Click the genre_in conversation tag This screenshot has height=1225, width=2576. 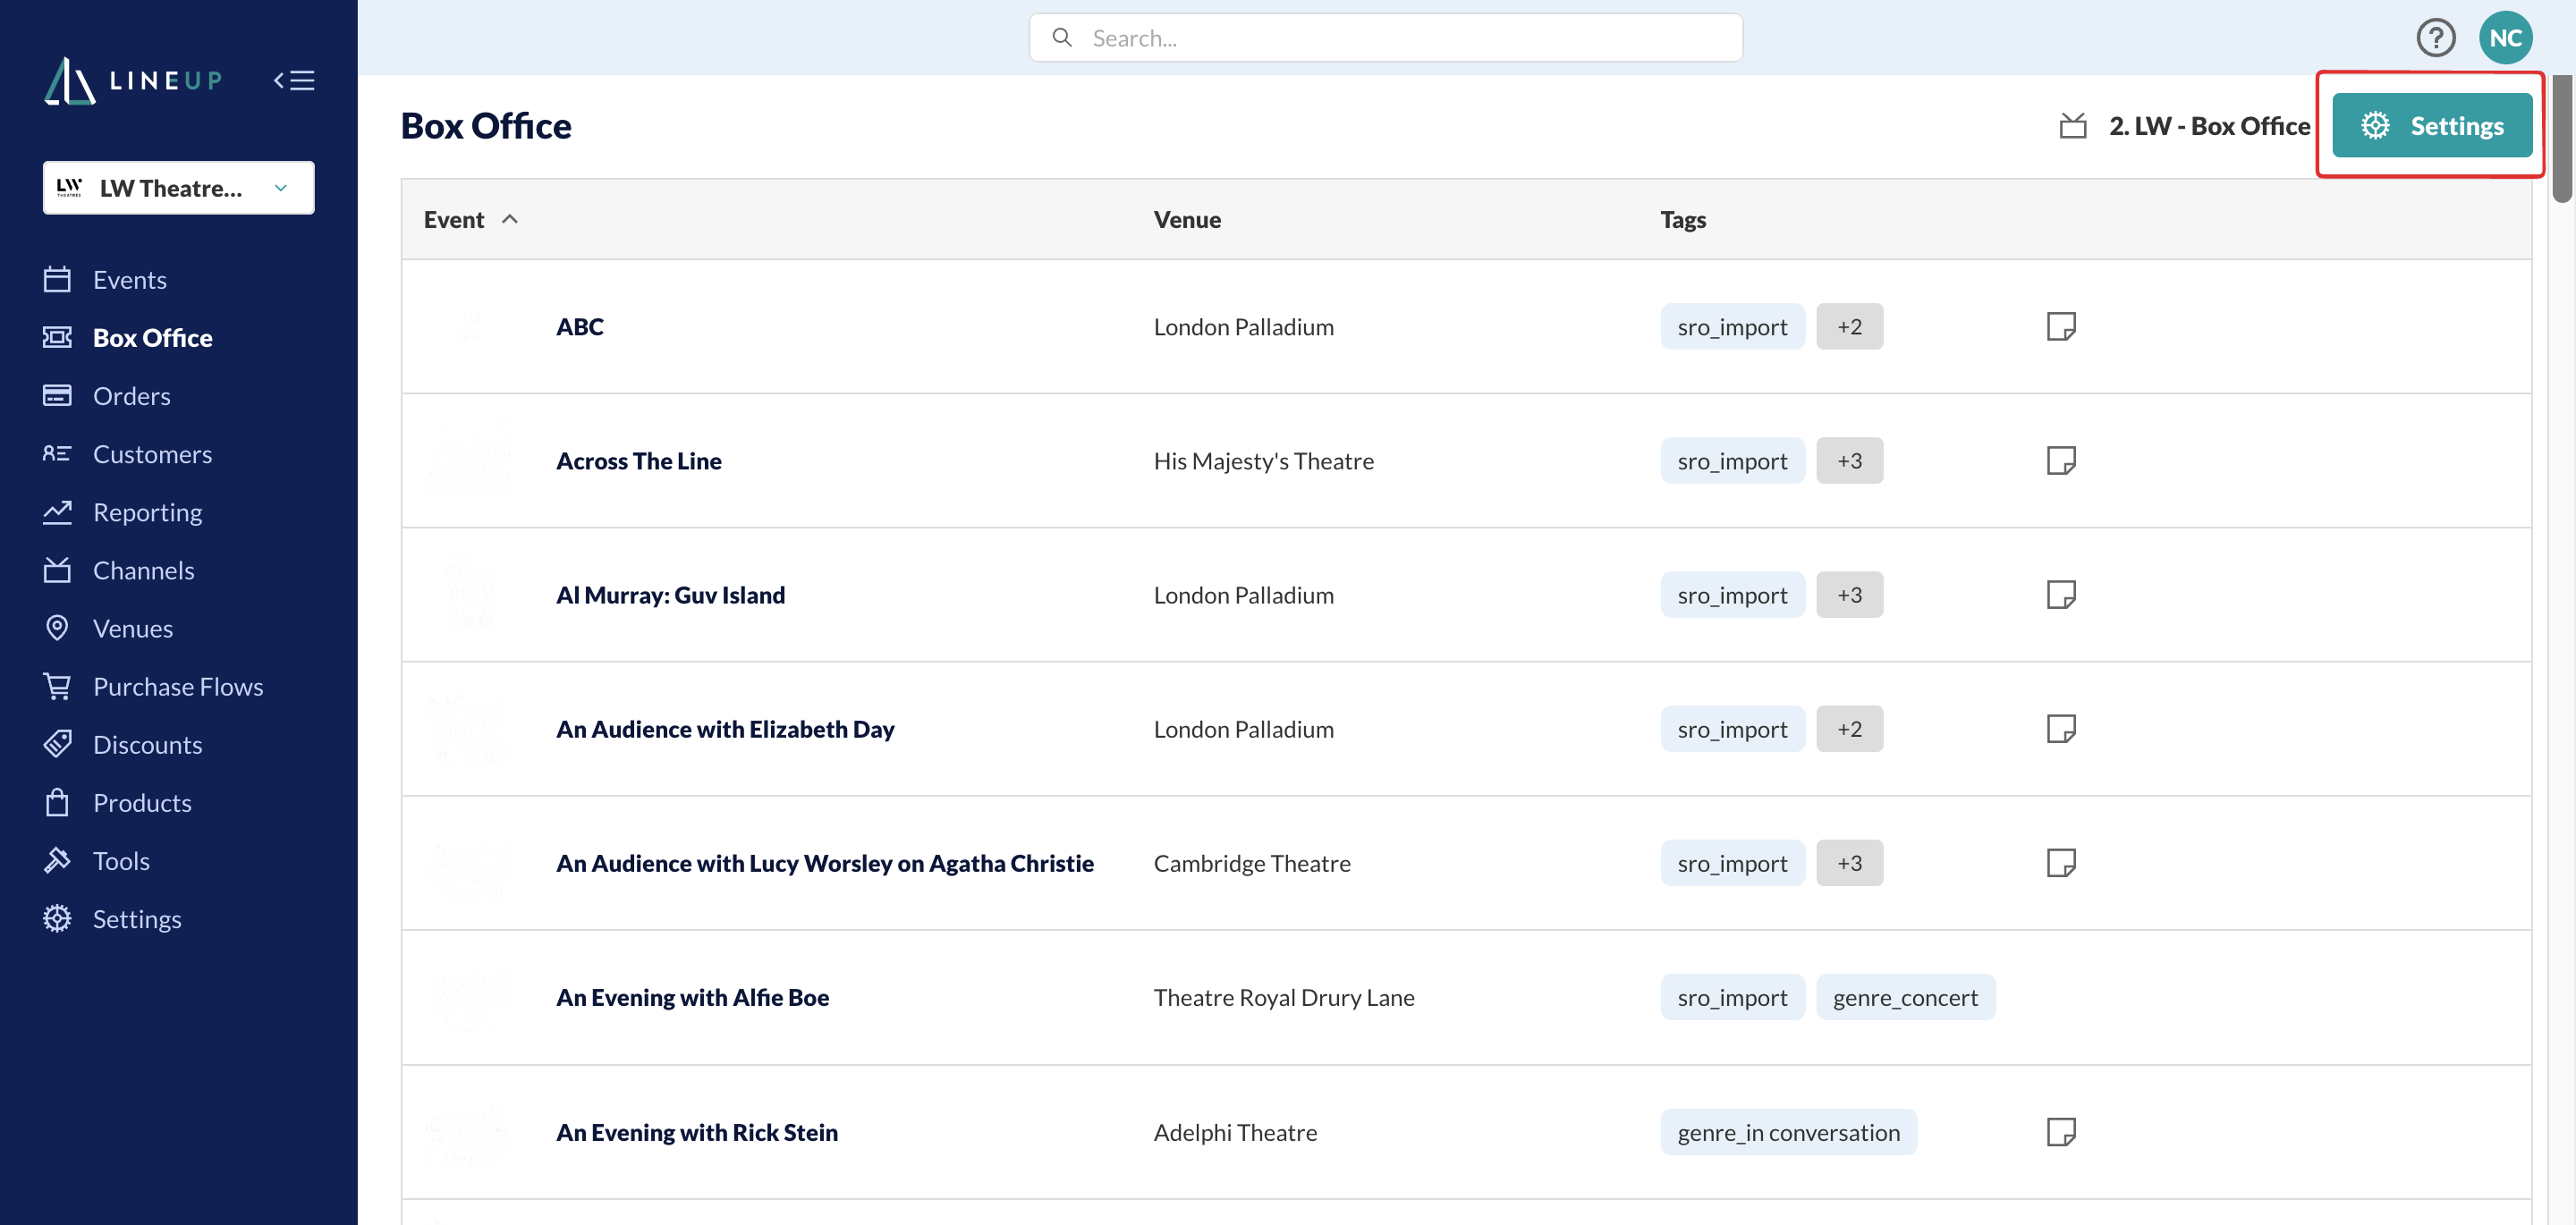point(1788,1131)
